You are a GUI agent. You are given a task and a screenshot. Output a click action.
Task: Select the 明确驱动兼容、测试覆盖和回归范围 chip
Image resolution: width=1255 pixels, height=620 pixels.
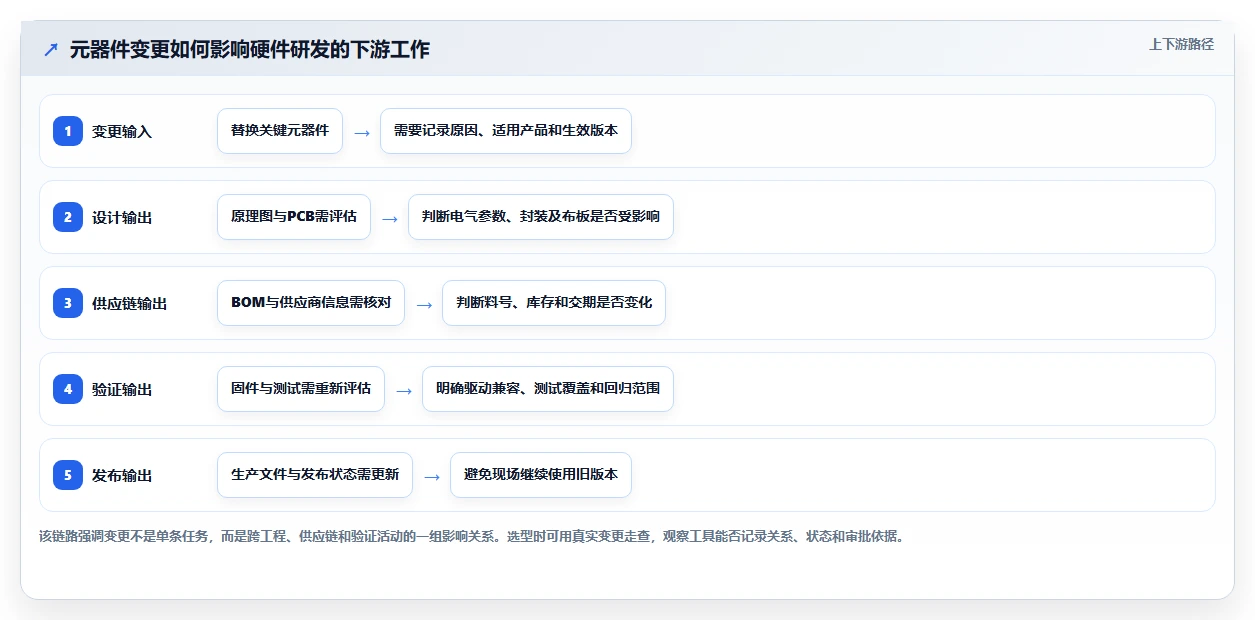pos(548,389)
